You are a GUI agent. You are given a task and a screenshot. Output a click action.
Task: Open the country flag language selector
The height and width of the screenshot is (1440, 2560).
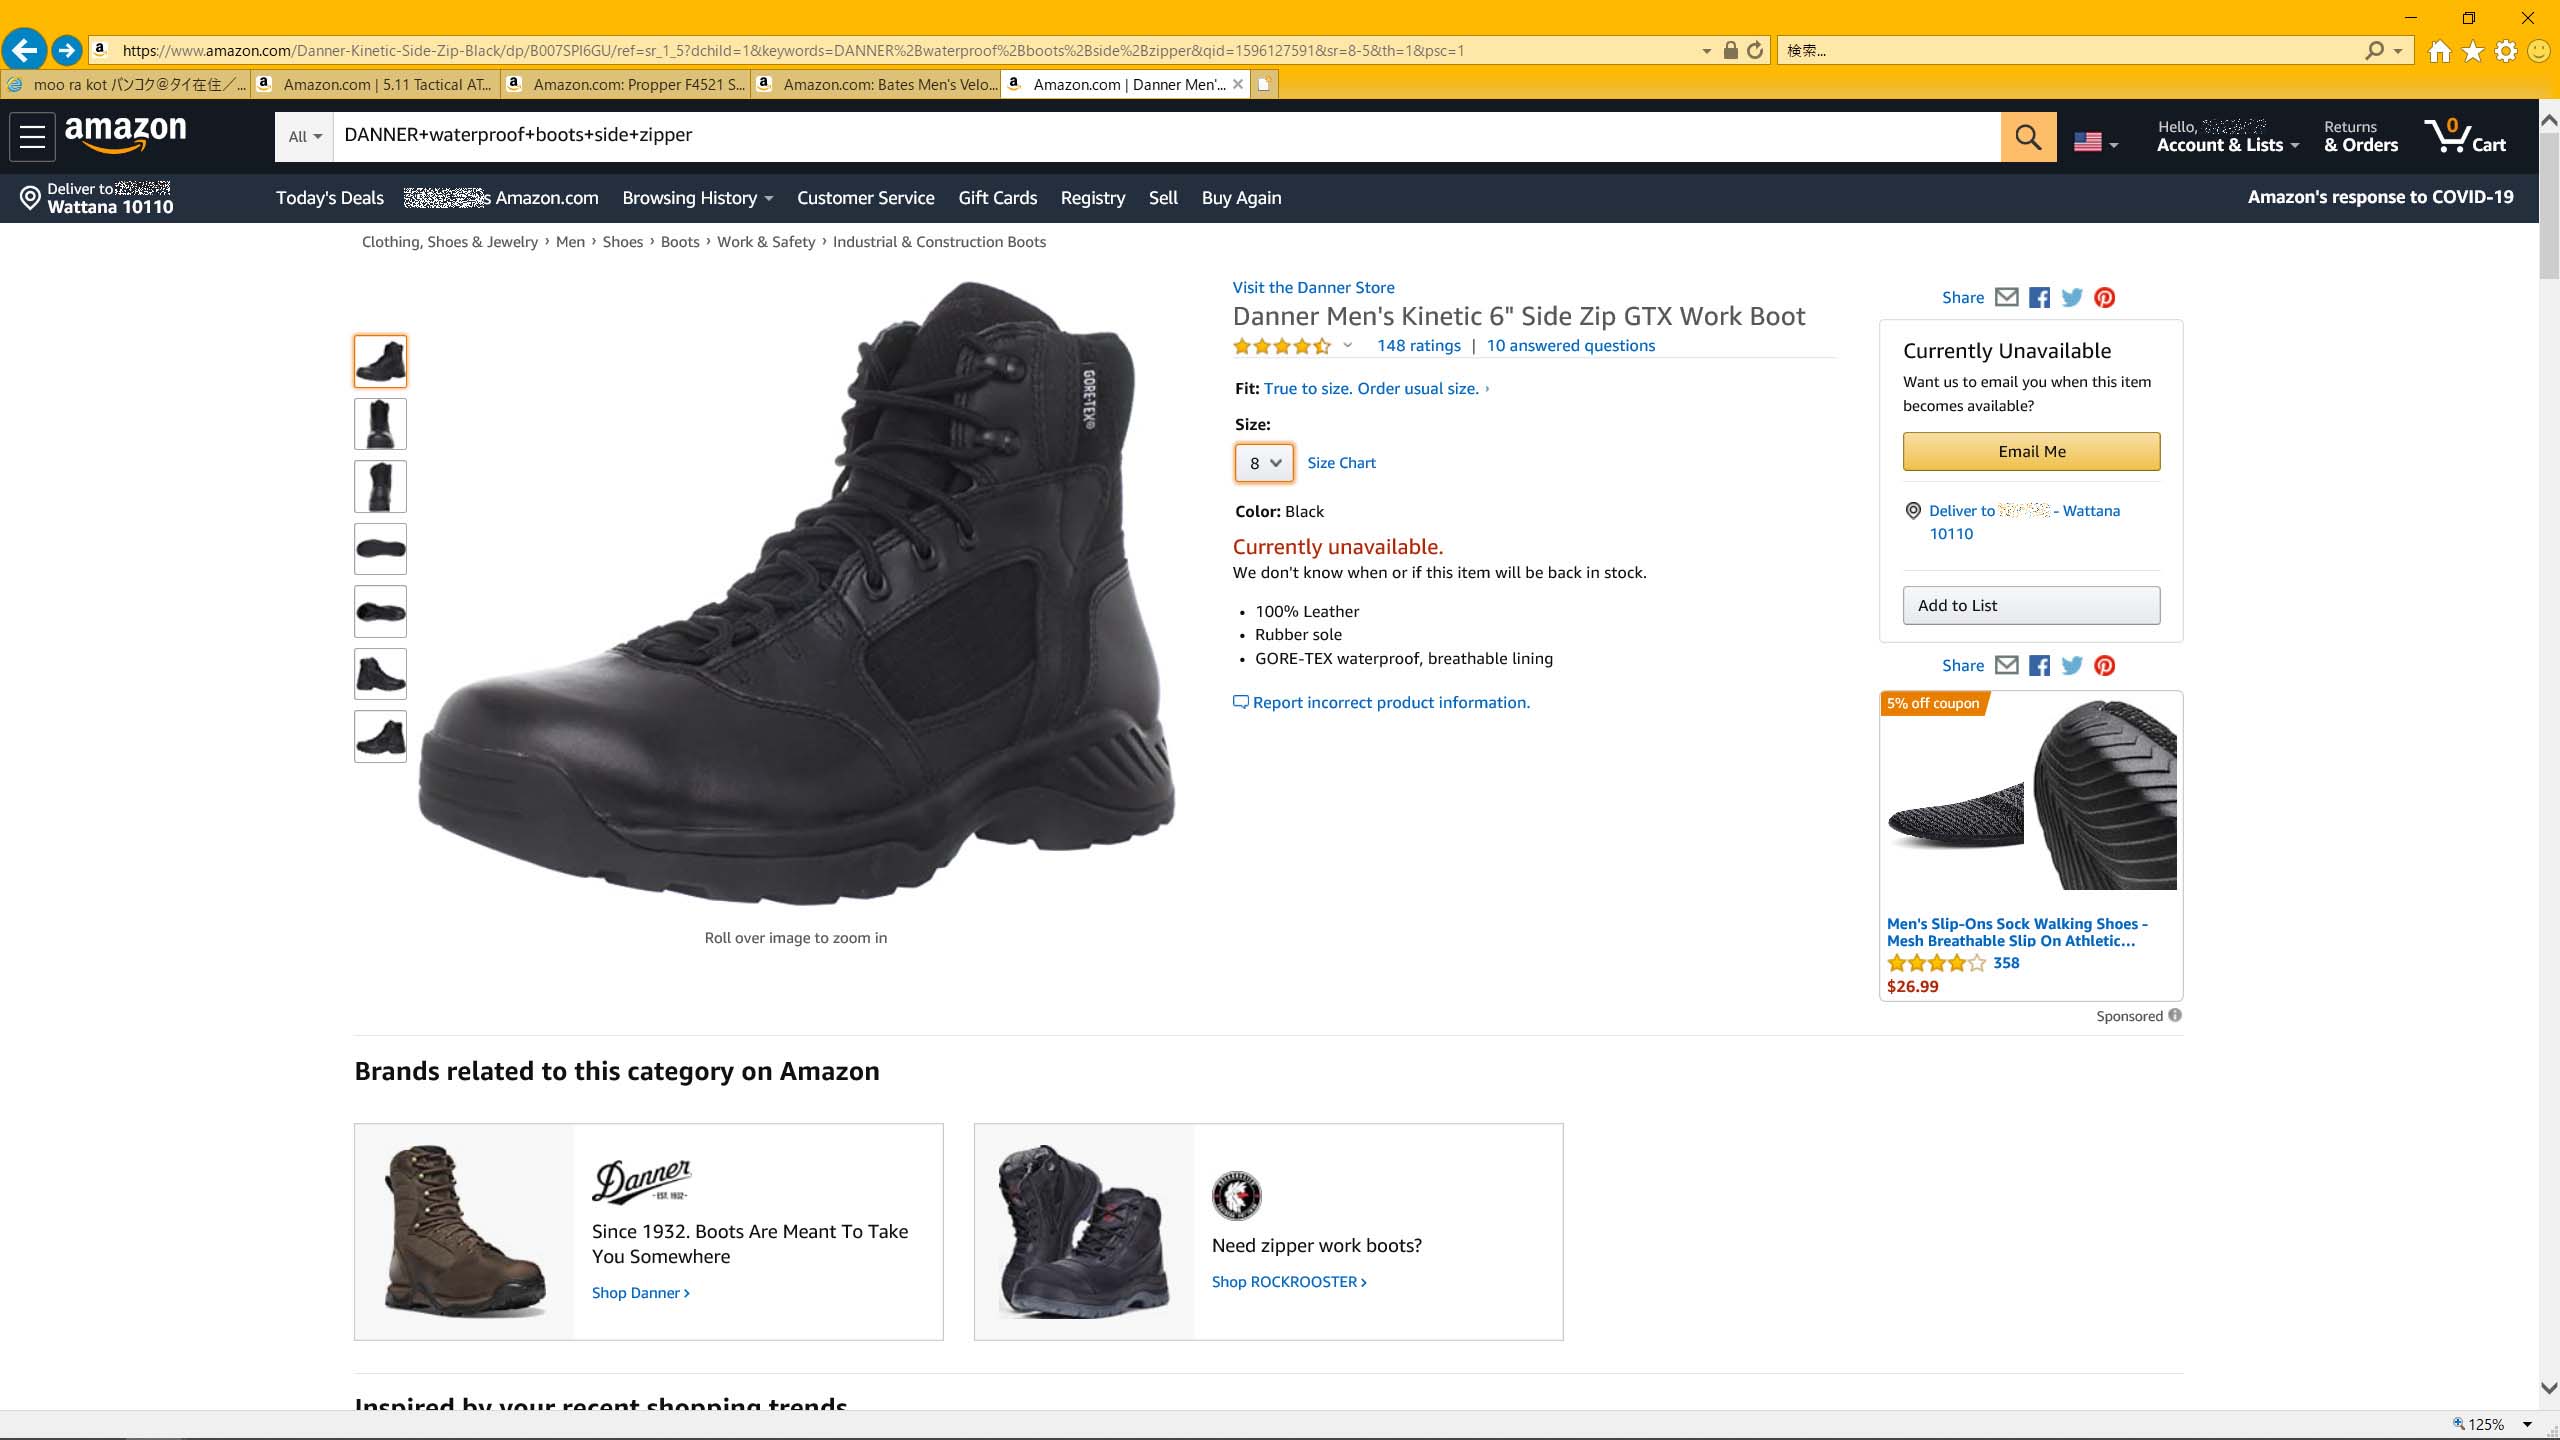tap(2095, 143)
